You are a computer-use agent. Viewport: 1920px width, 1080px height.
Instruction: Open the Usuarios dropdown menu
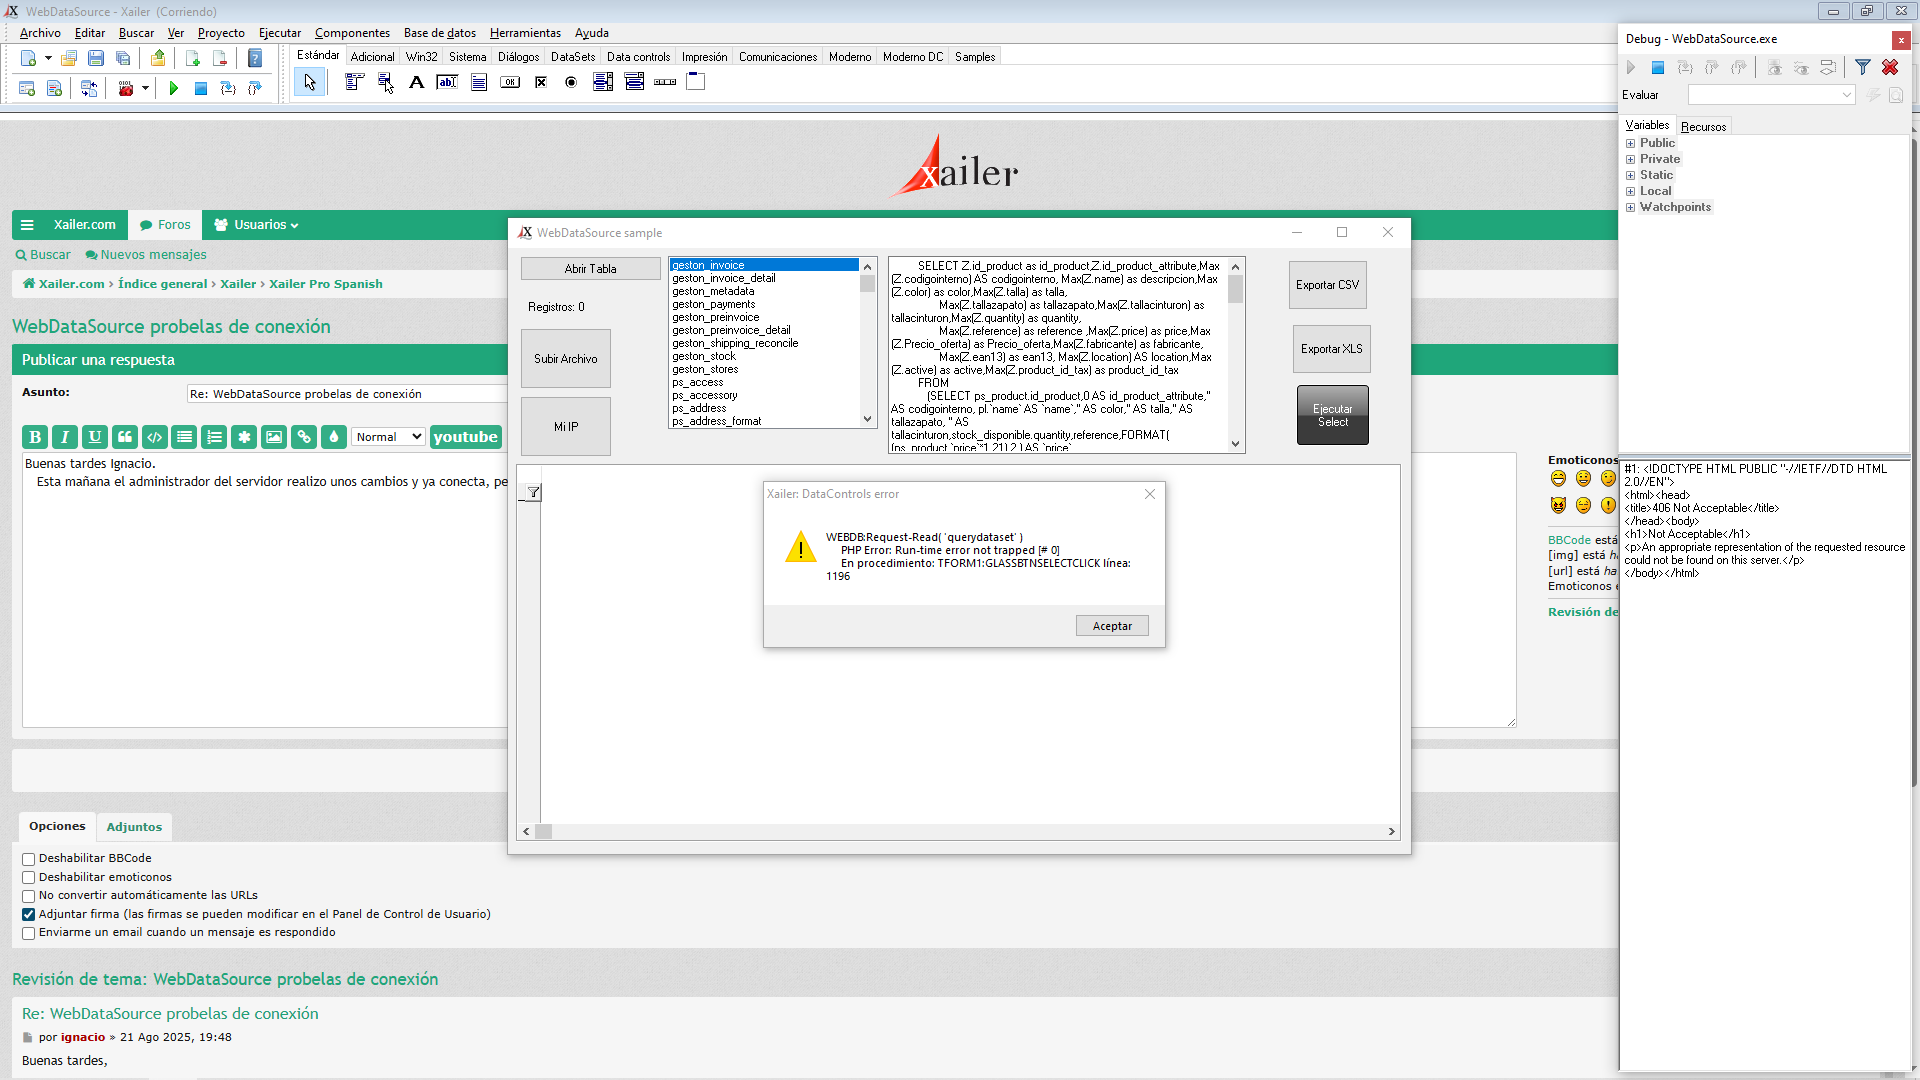tap(256, 225)
